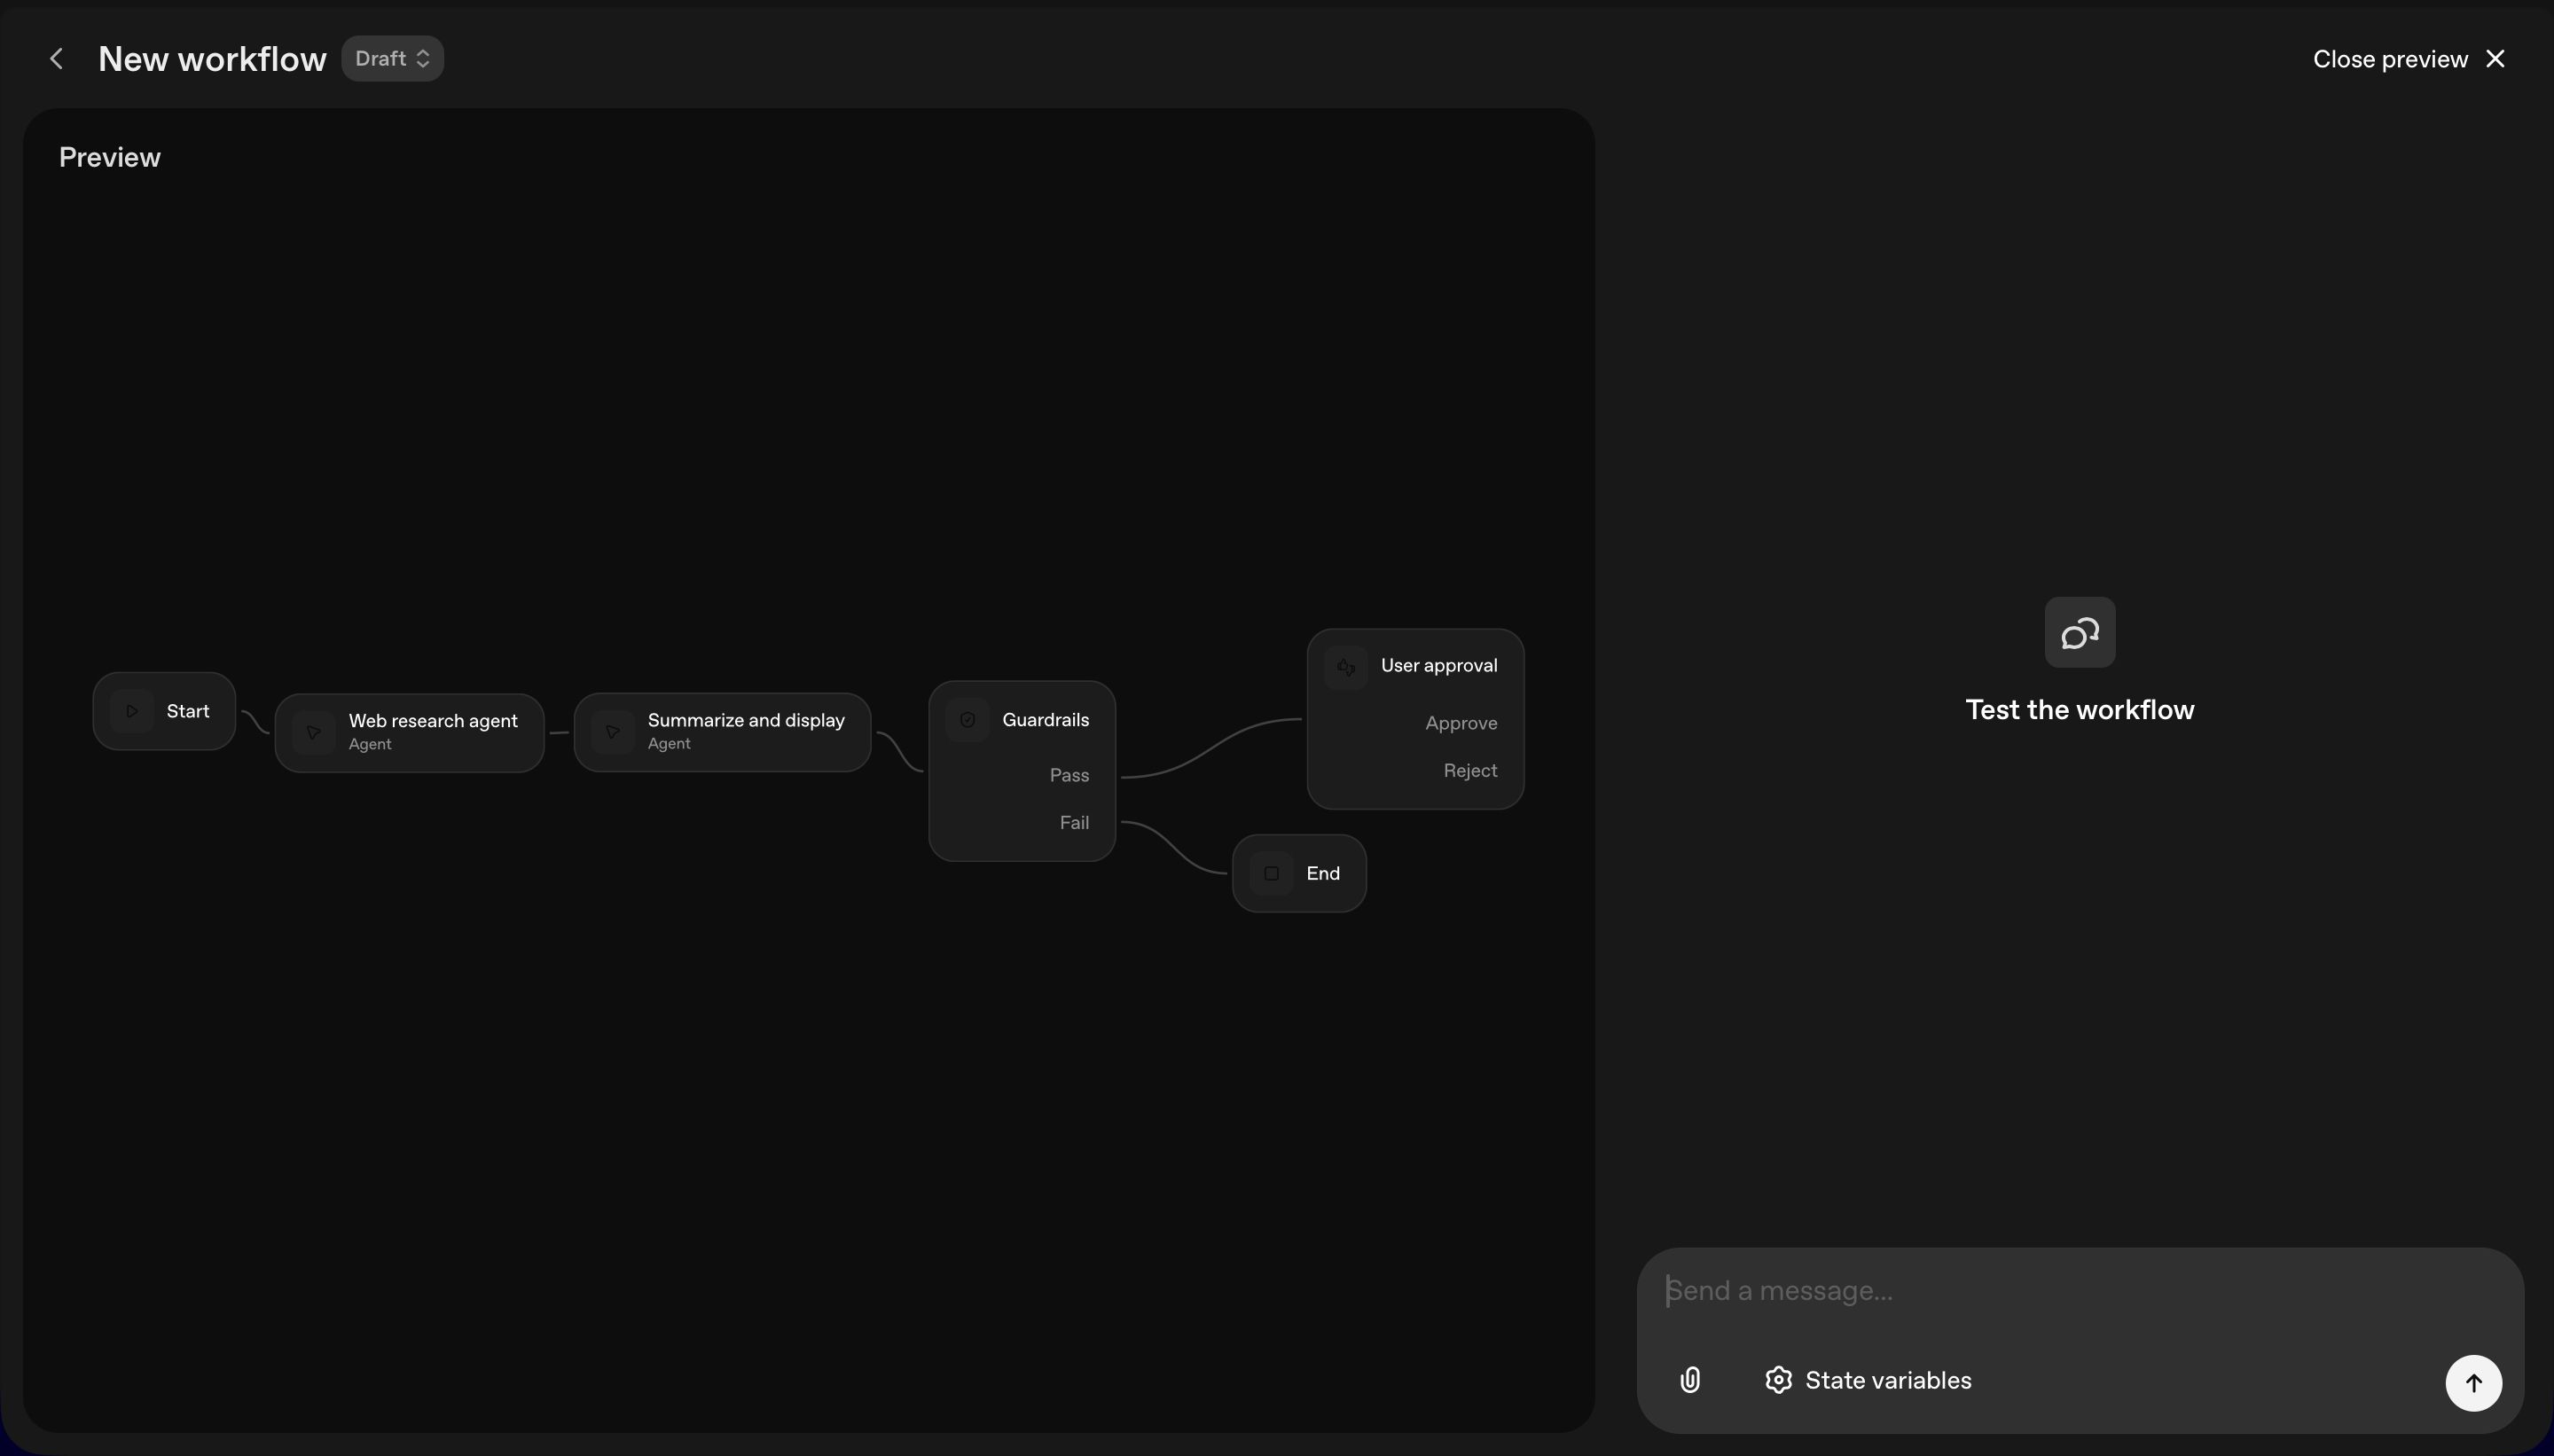The image size is (2554, 1456).
Task: Open the Draft version dropdown
Action: point(392,59)
